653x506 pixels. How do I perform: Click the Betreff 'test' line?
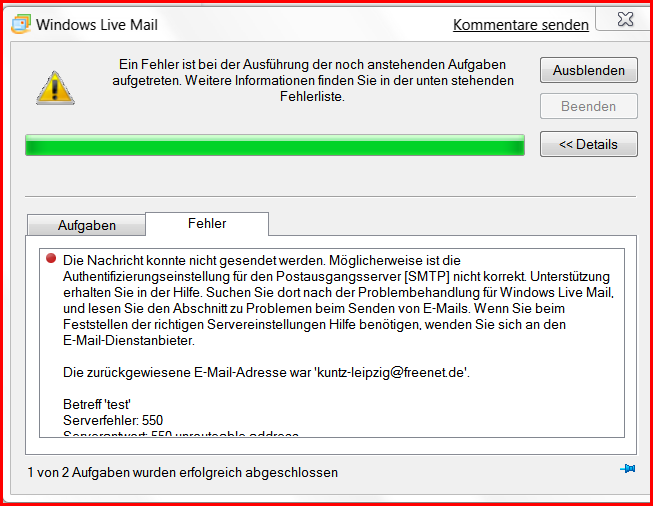(97, 404)
